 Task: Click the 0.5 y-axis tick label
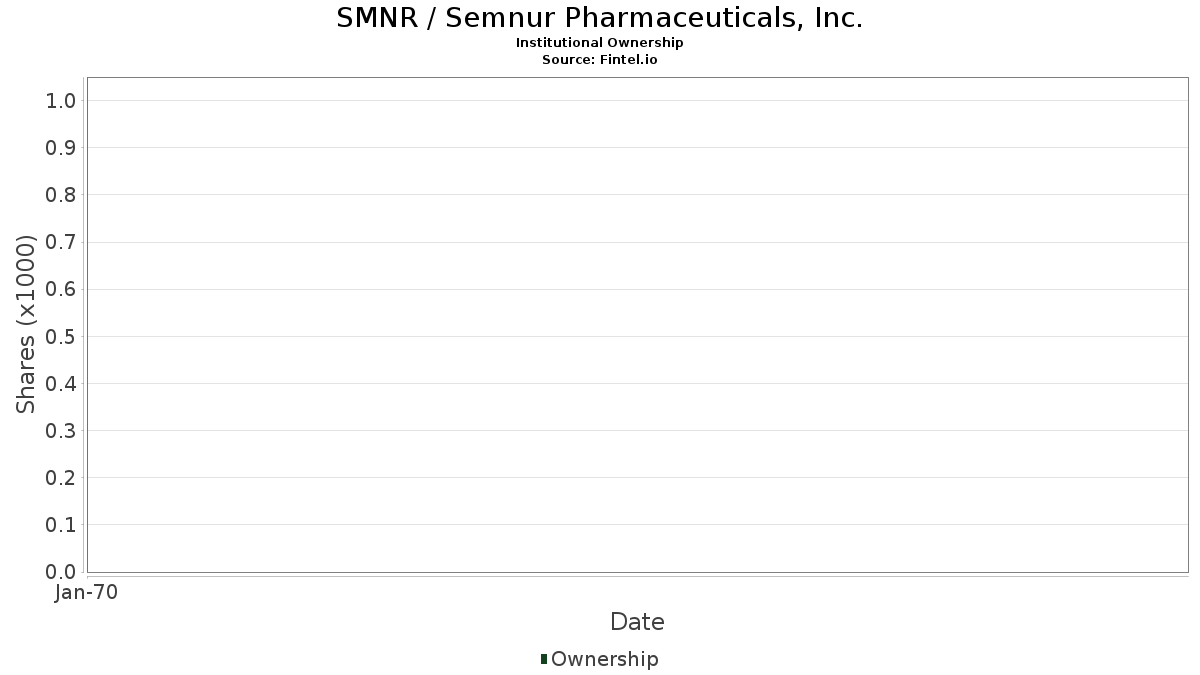pyautogui.click(x=61, y=336)
